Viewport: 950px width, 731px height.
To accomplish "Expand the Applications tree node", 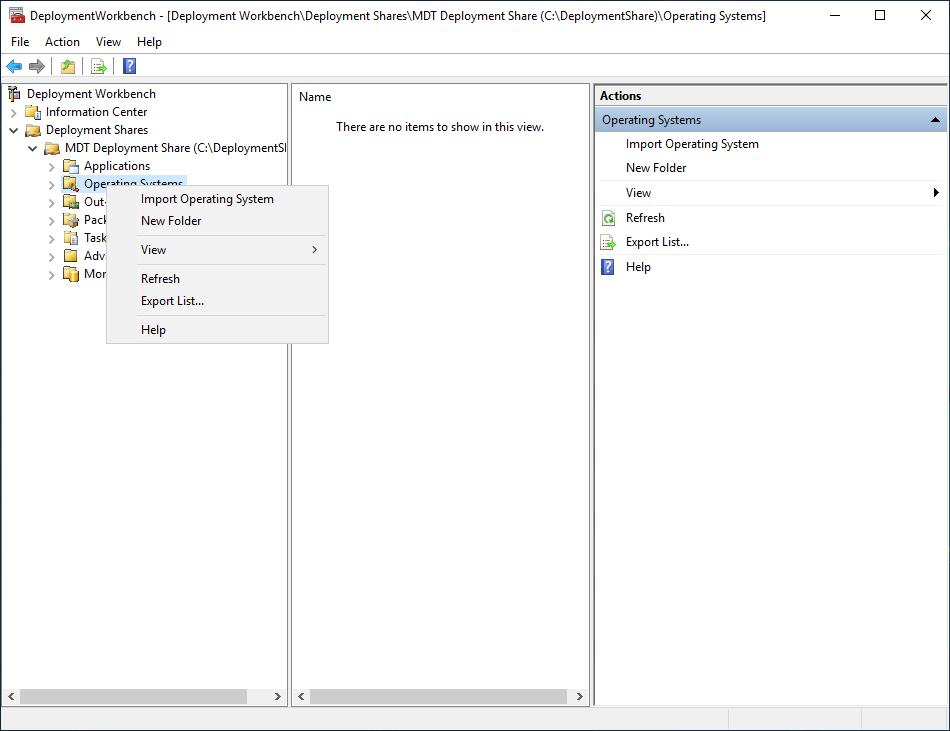I will 52,166.
